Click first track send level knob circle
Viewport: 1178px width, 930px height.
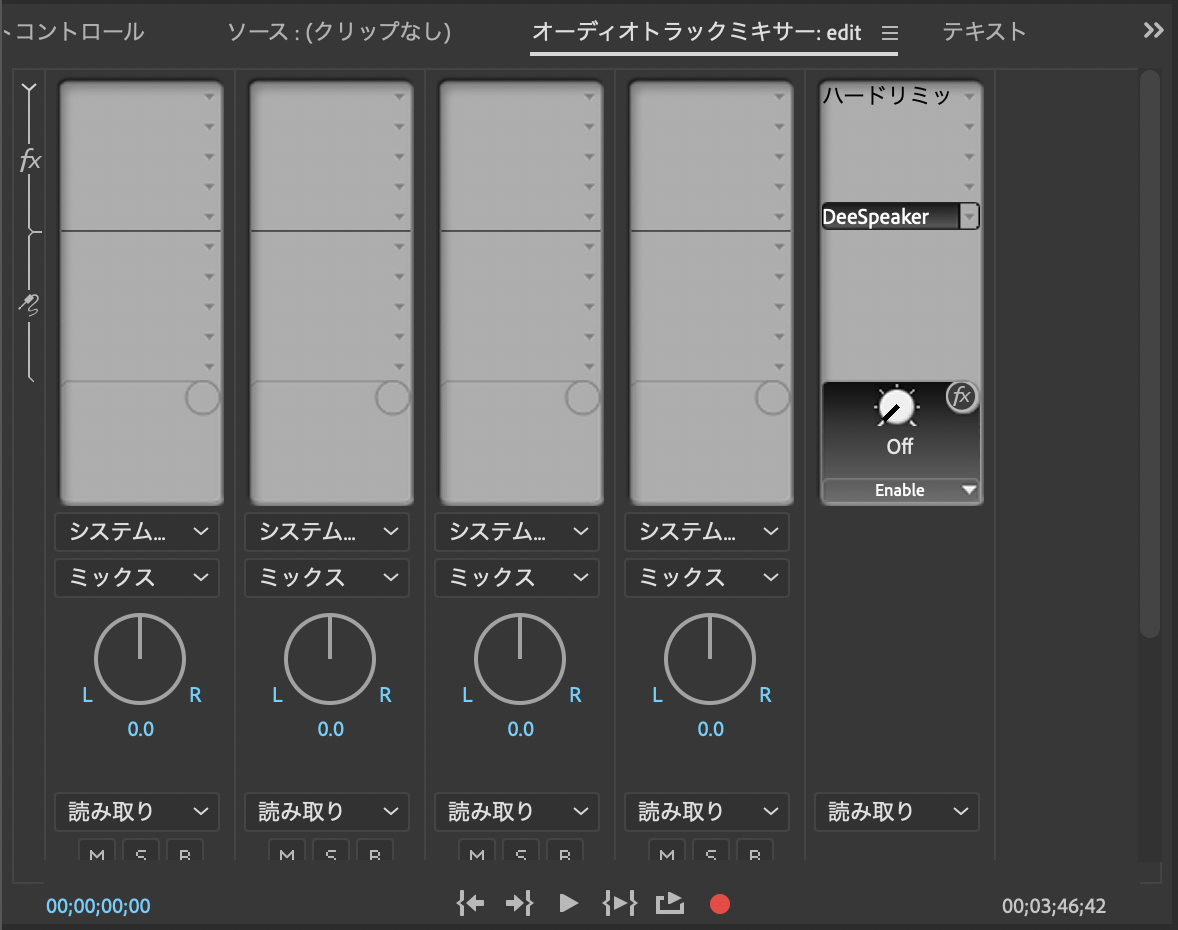point(202,397)
